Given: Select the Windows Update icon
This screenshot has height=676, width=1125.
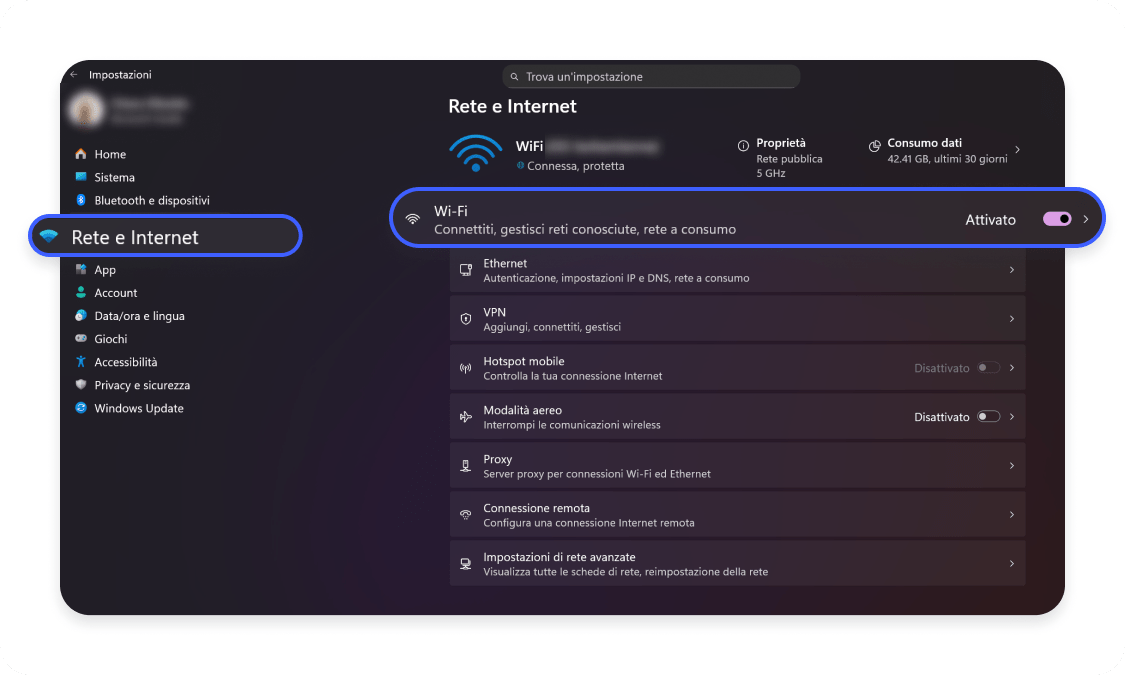Looking at the screenshot, I should pos(82,408).
